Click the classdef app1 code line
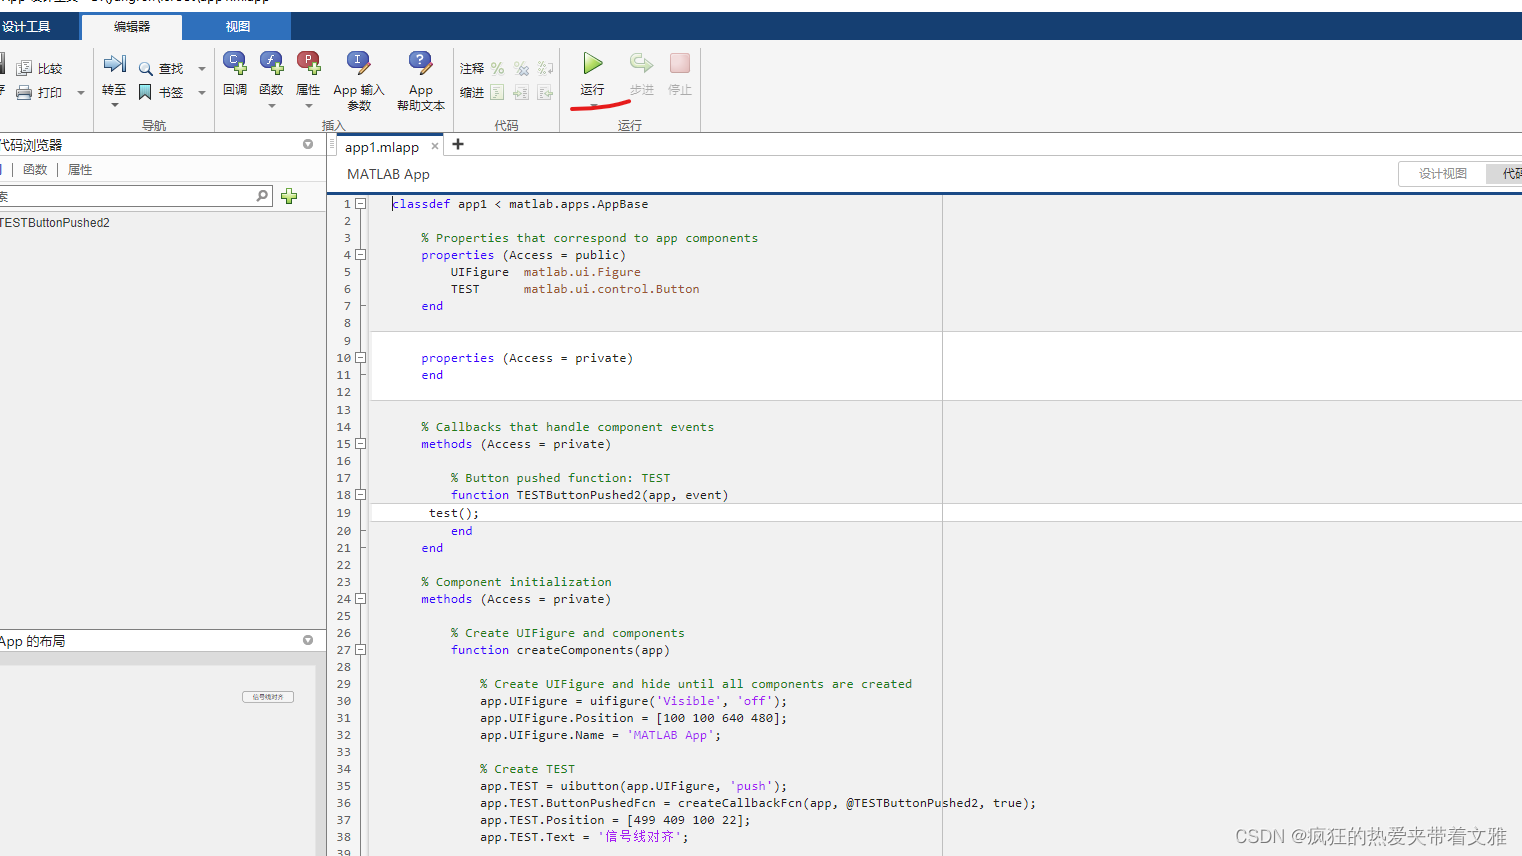 (520, 204)
